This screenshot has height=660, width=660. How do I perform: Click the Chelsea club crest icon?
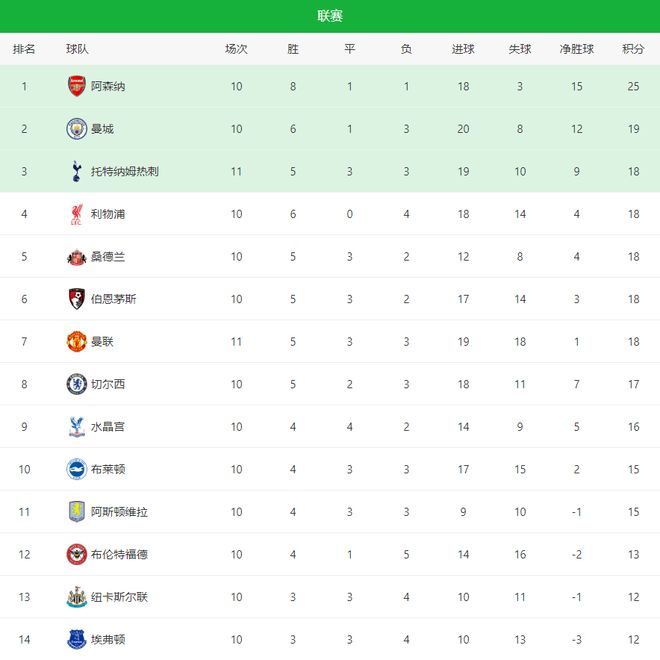coord(76,384)
